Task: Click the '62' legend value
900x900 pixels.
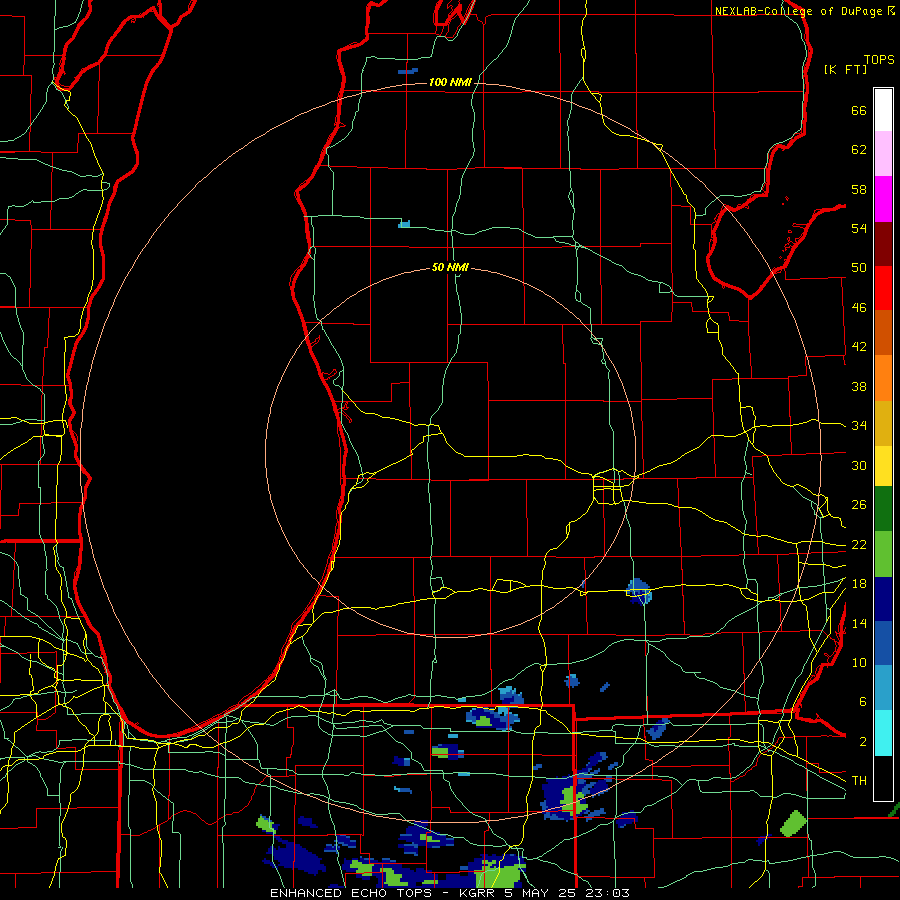Action: 859,150
